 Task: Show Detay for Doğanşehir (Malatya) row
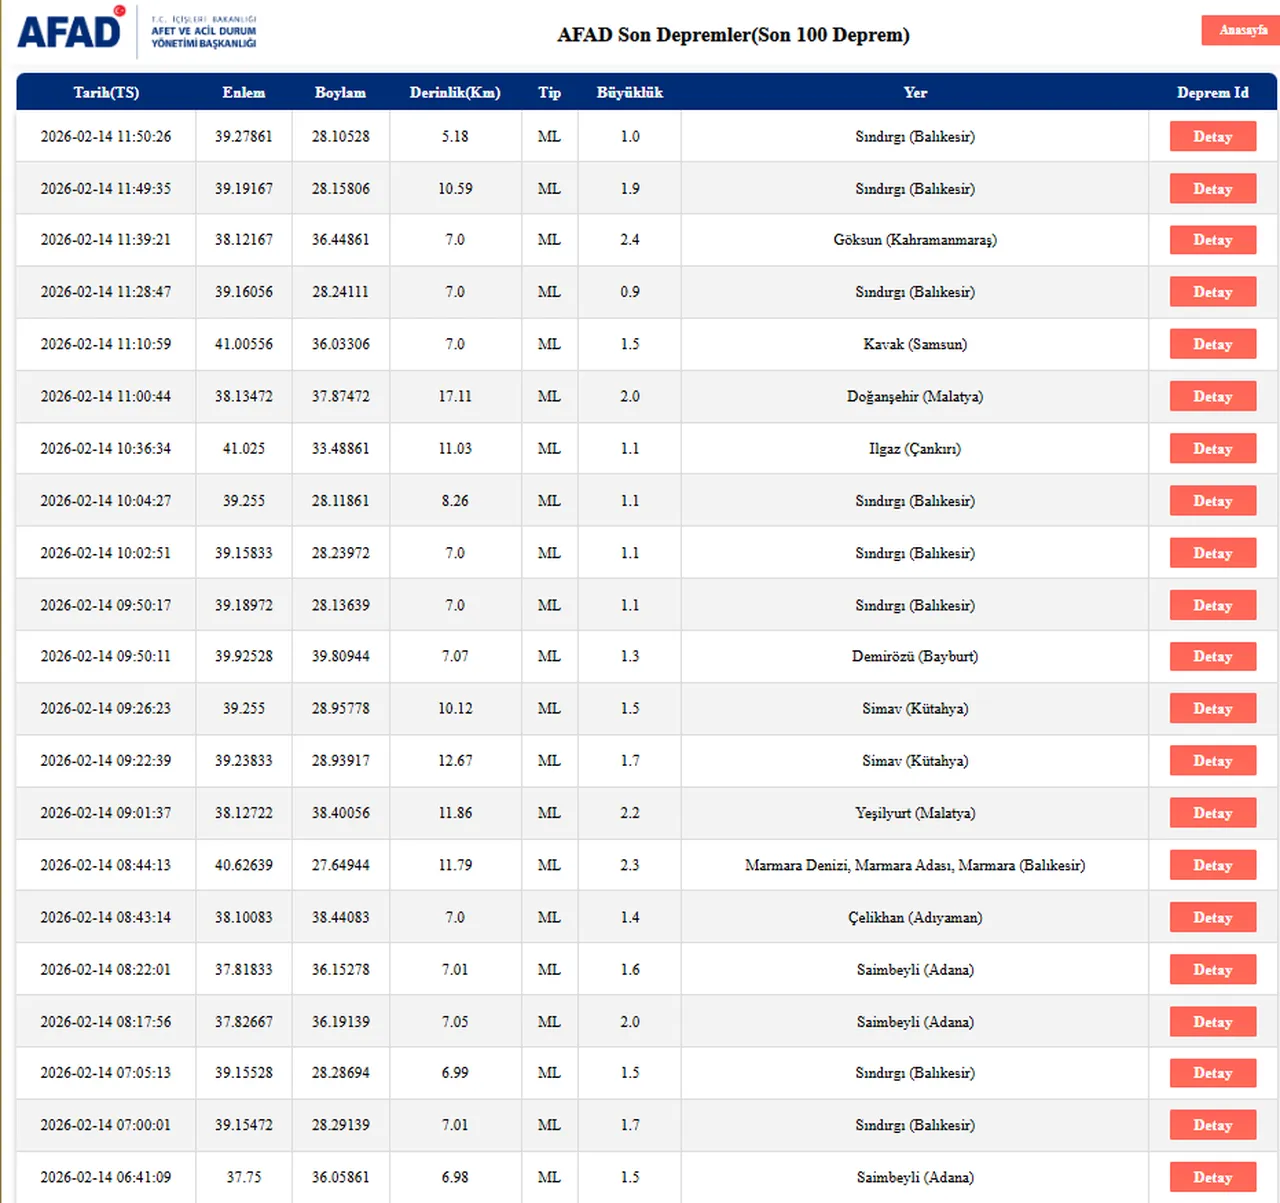click(1212, 397)
